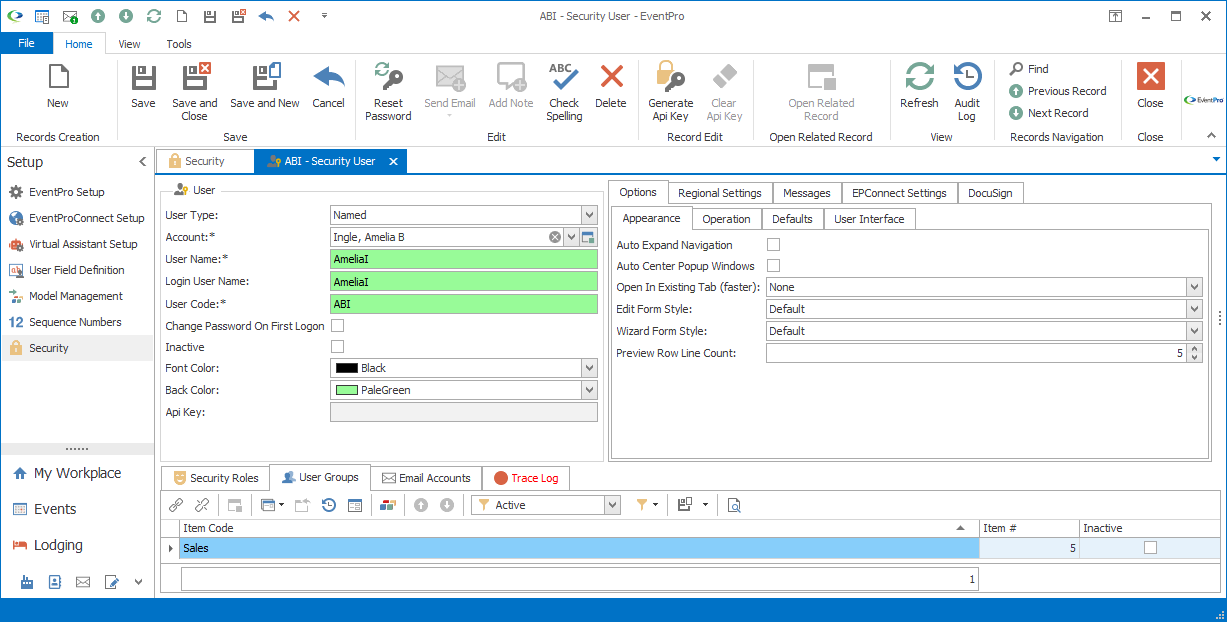
Task: Switch to the View ribbon tab
Action: [x=129, y=44]
